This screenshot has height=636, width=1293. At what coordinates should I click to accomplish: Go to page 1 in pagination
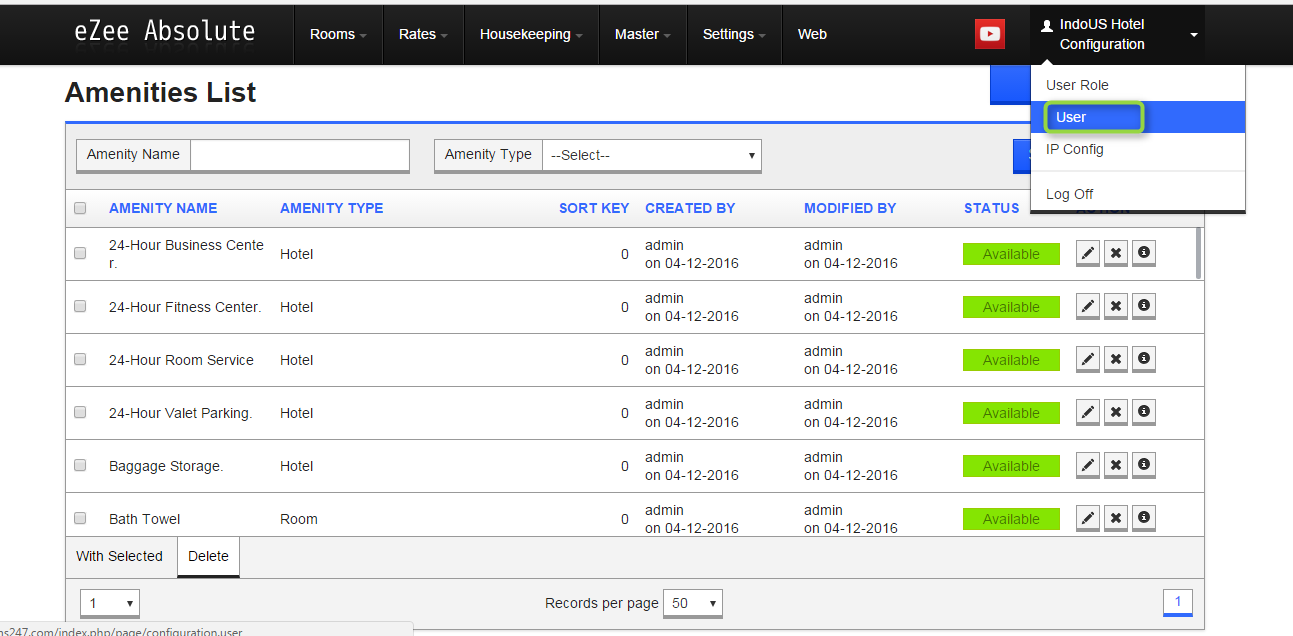tap(1178, 602)
